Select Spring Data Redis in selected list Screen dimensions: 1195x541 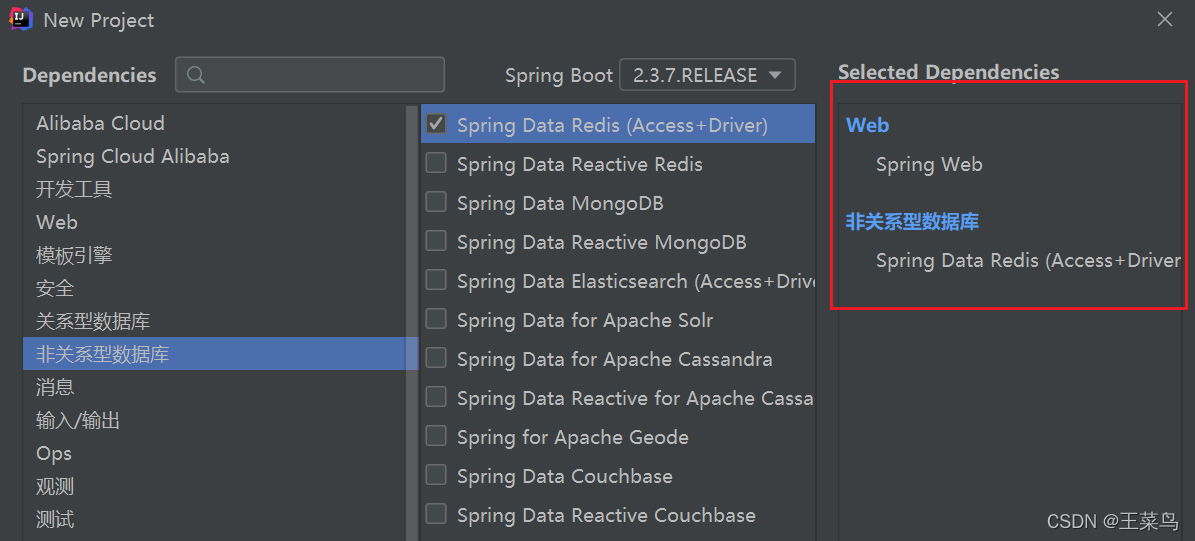[x=1028, y=261]
